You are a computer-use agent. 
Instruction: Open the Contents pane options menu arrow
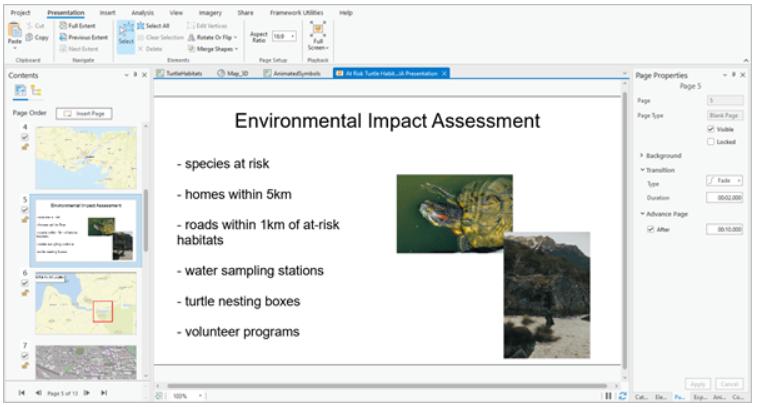pyautogui.click(x=126, y=75)
